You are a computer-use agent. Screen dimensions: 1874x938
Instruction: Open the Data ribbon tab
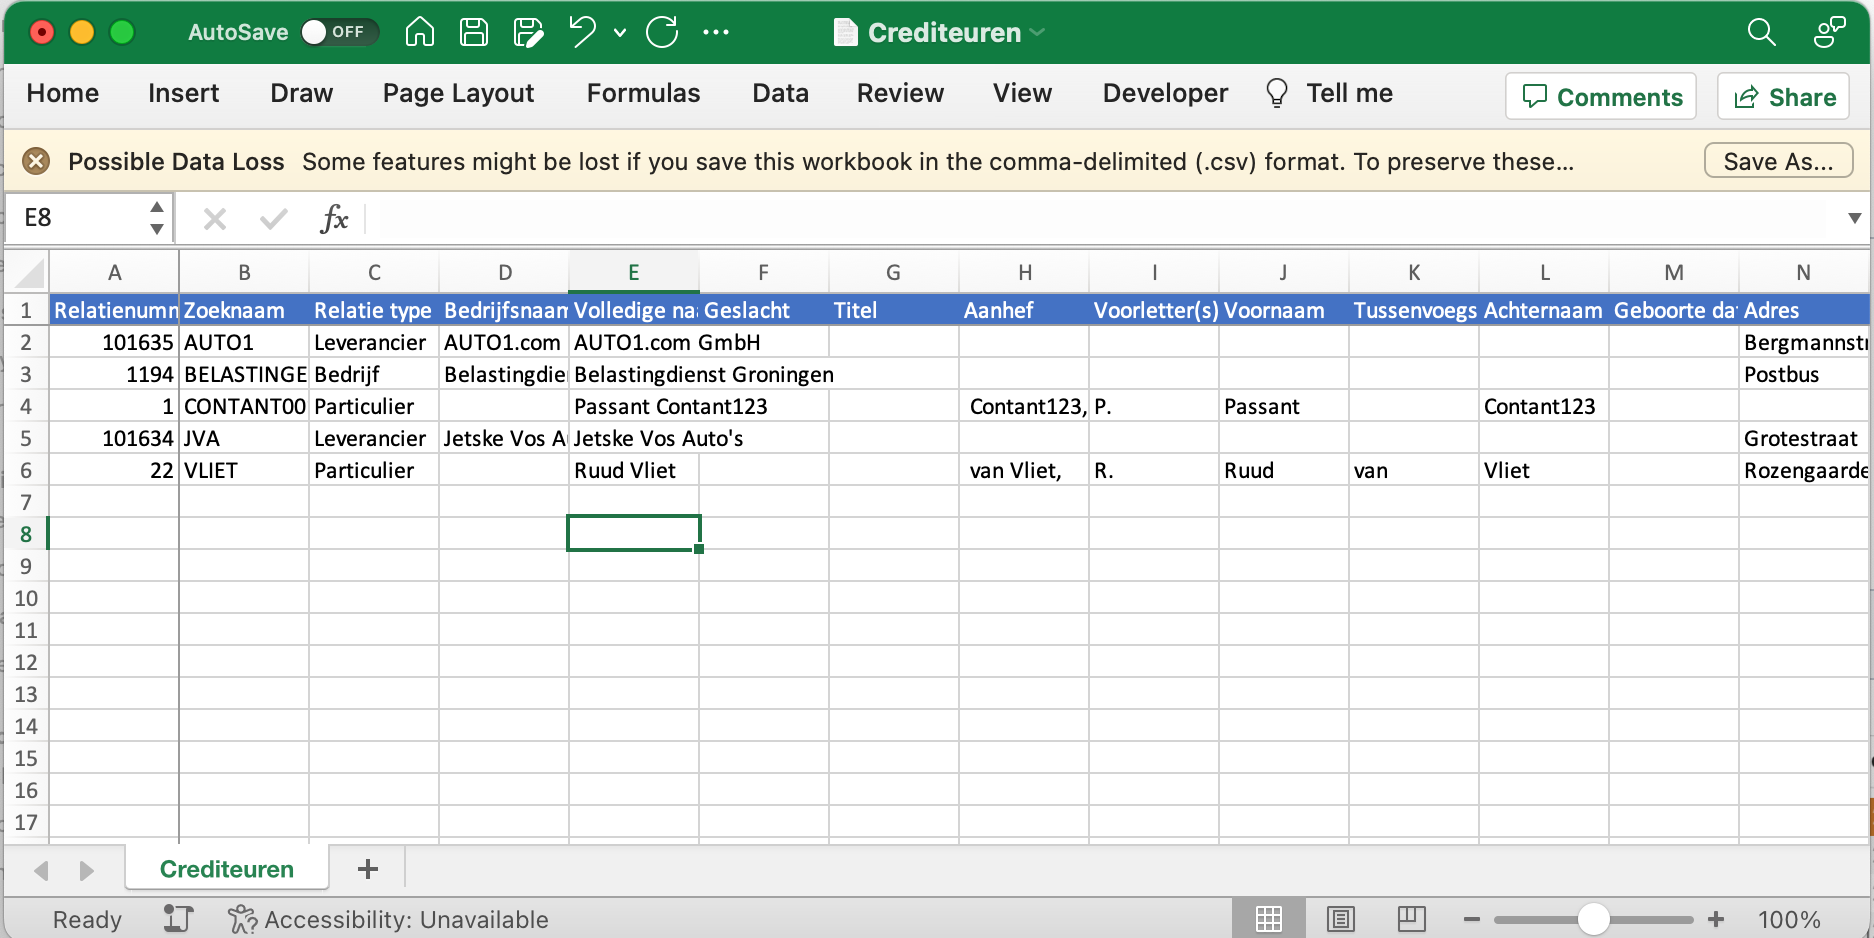[780, 93]
